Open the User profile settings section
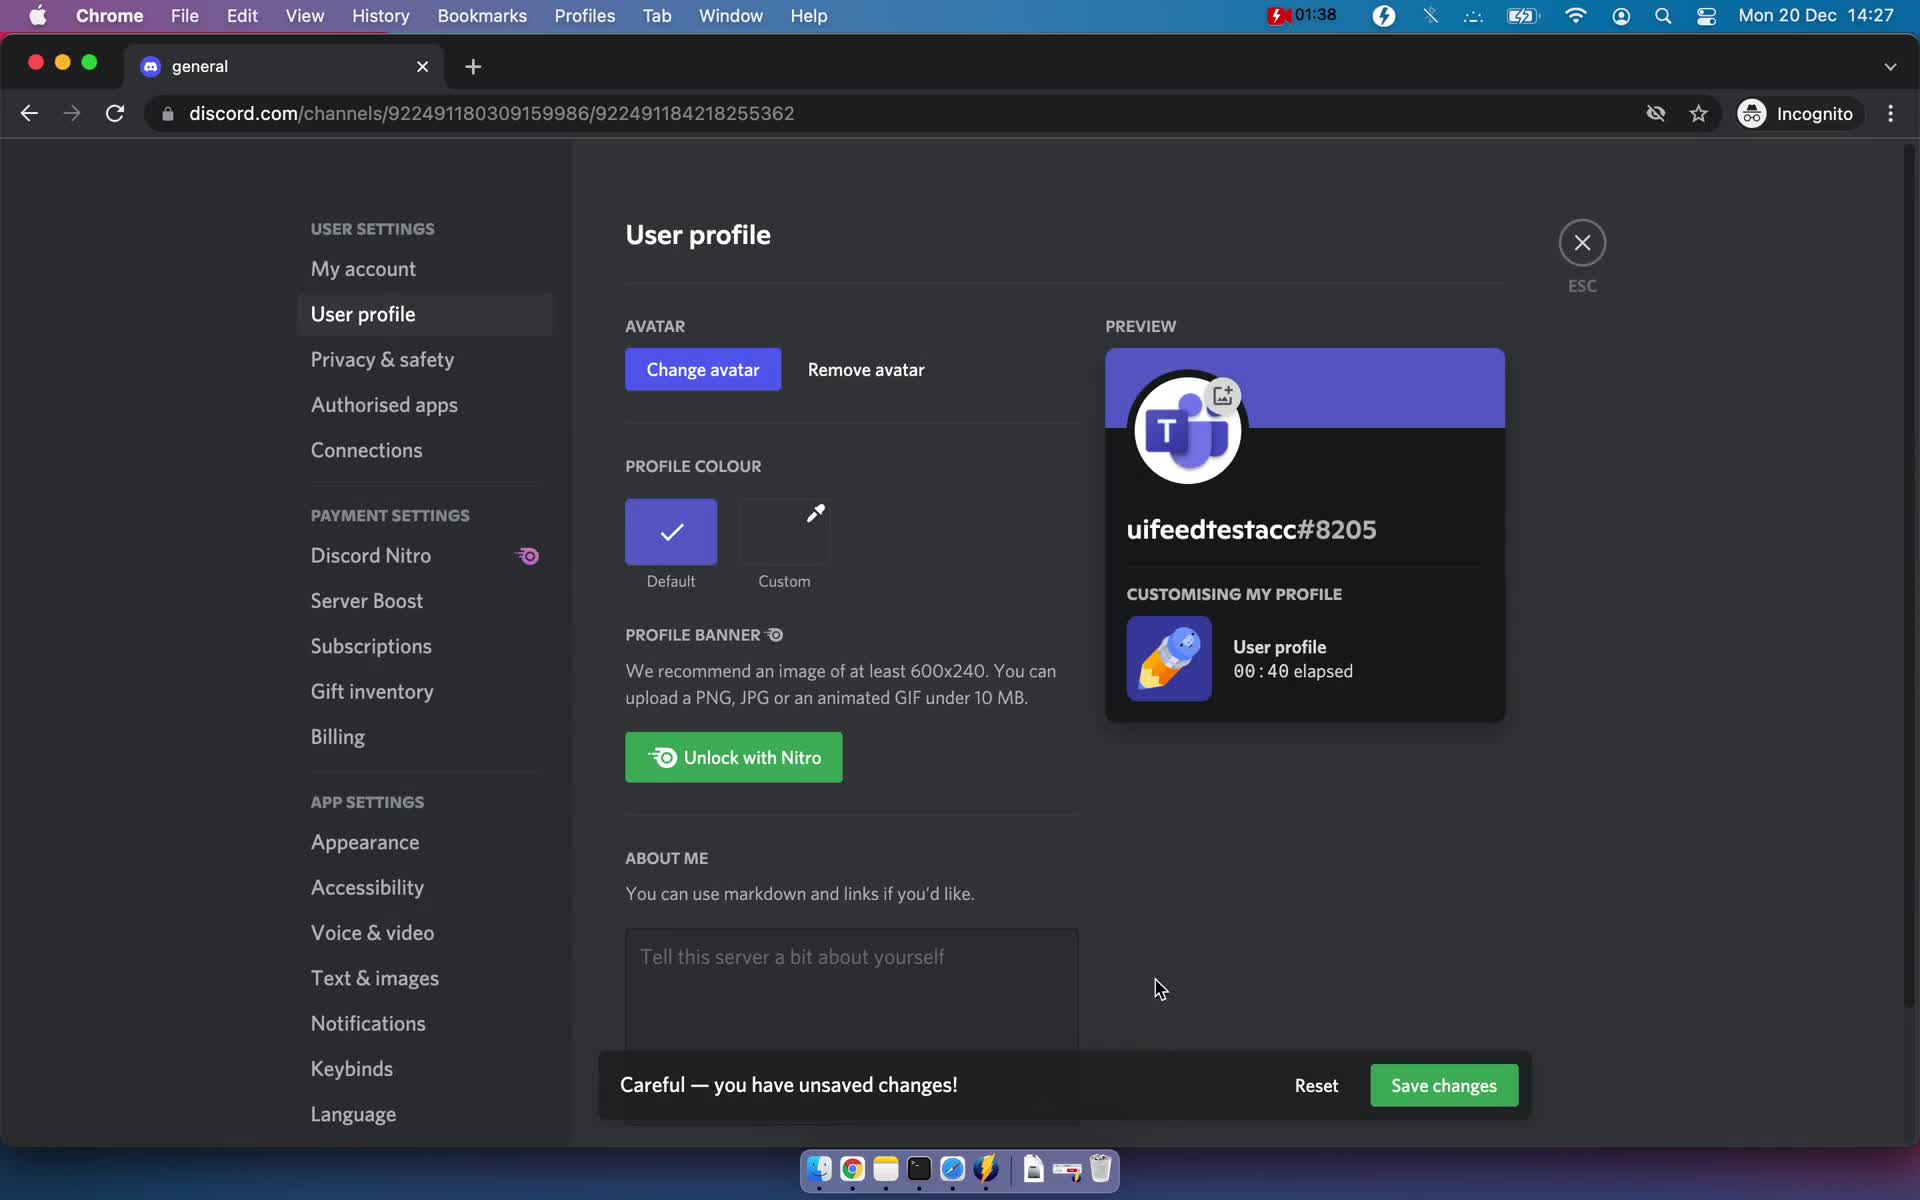1920x1200 pixels. pyautogui.click(x=362, y=312)
